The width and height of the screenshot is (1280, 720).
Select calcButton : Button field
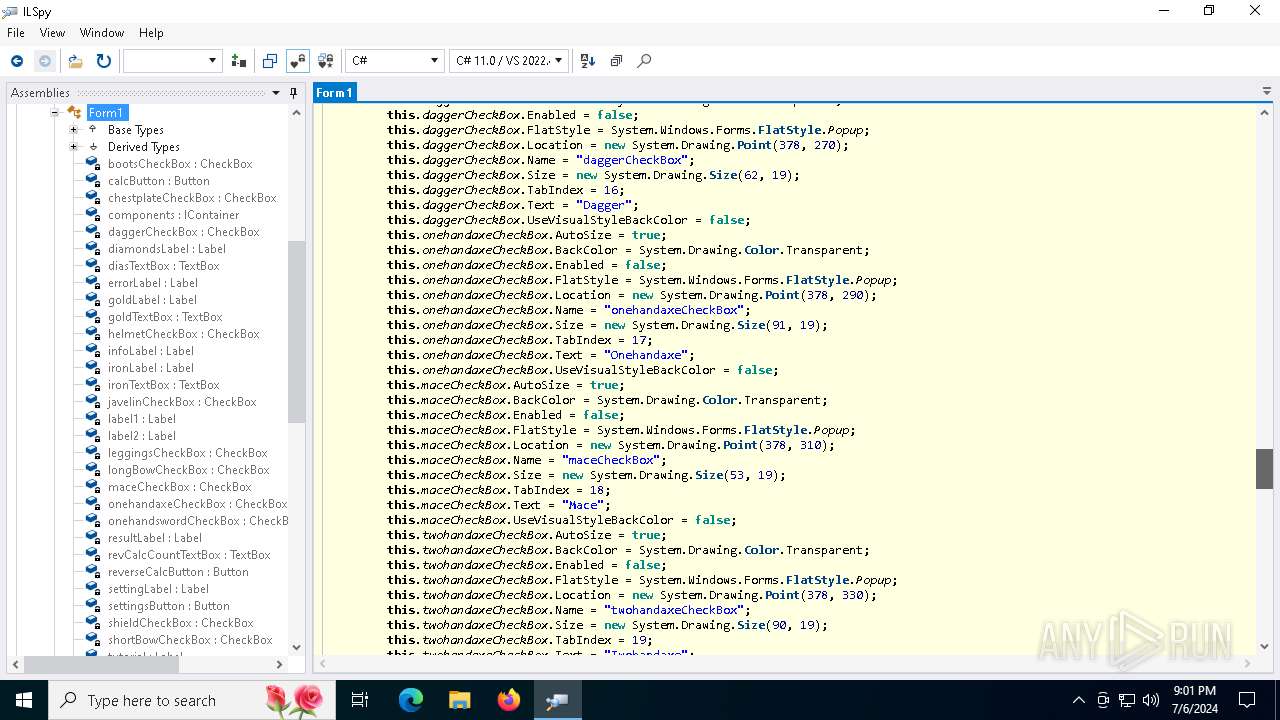159,181
